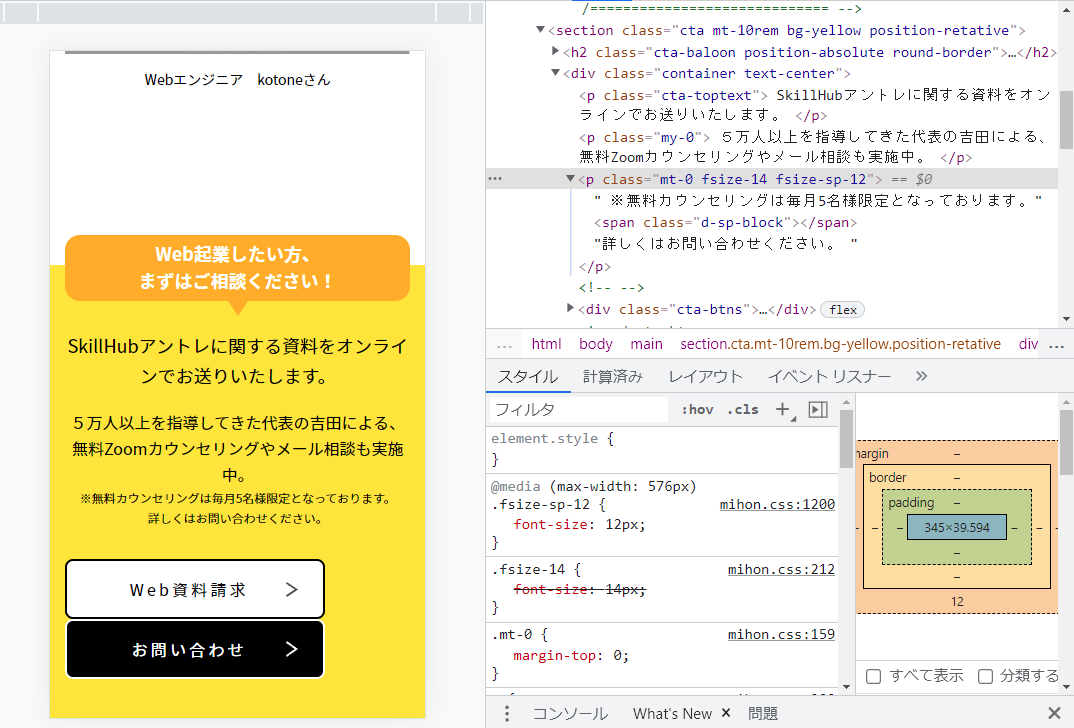Click the margin-top 0 declaration
This screenshot has width=1074, height=728.
pos(571,656)
